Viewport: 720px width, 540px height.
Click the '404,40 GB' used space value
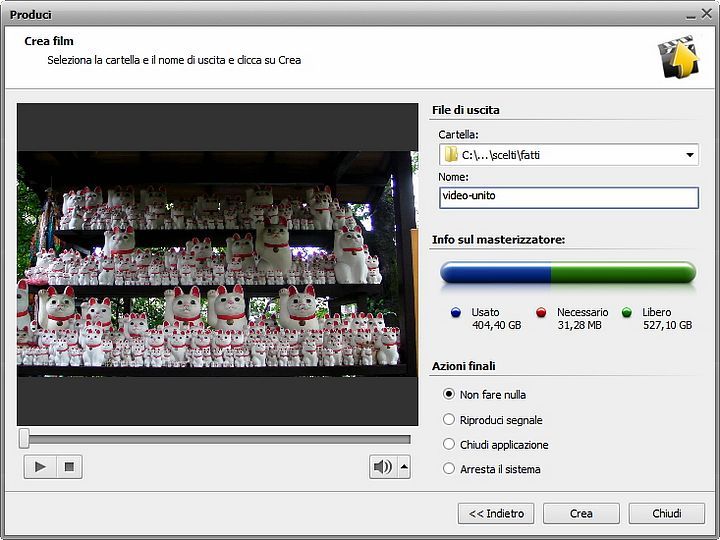[496, 325]
